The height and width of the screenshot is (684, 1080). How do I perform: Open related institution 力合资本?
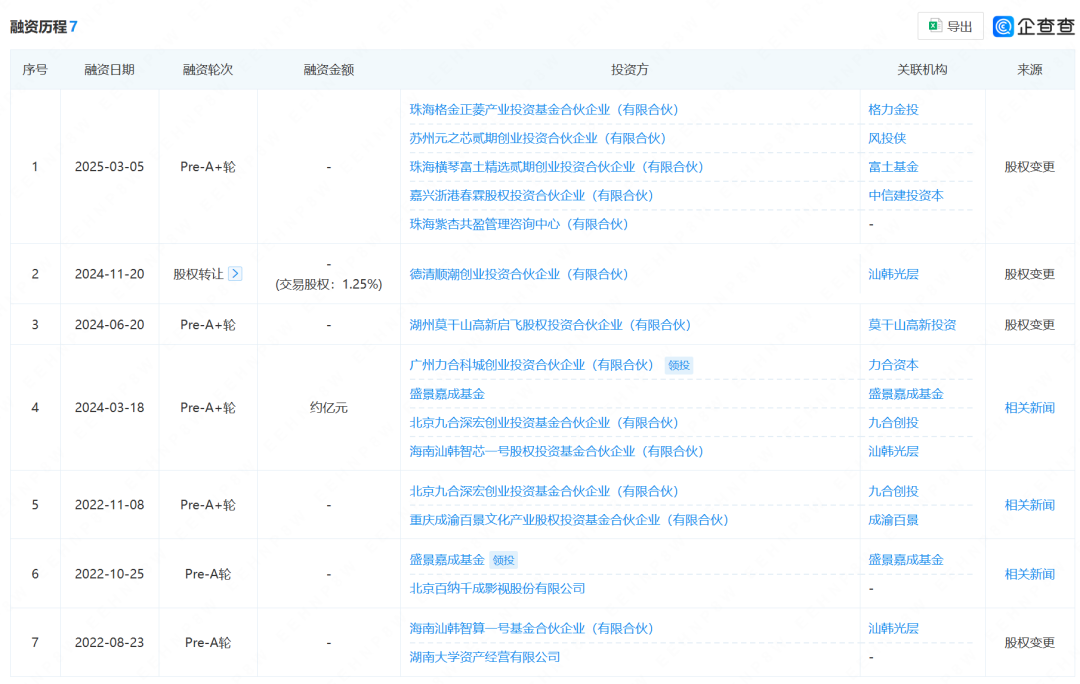(893, 365)
